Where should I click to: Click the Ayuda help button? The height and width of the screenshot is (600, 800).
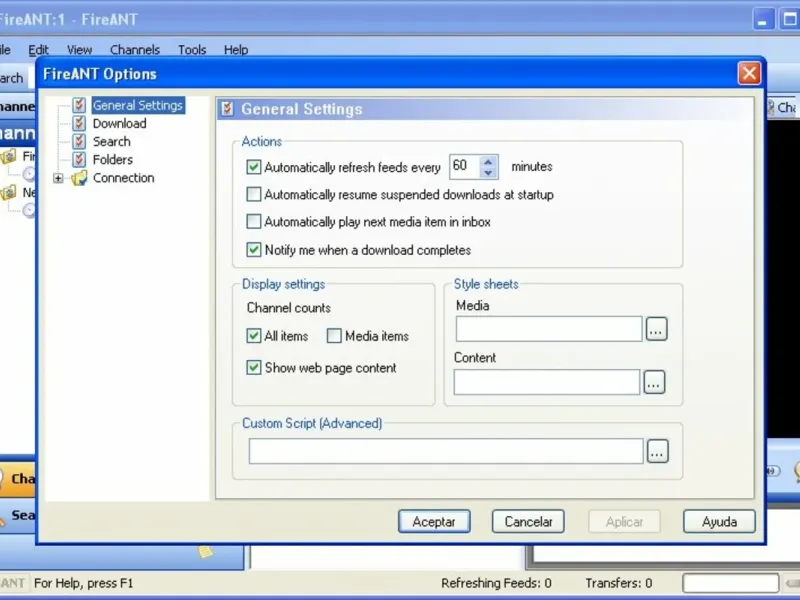coord(719,521)
